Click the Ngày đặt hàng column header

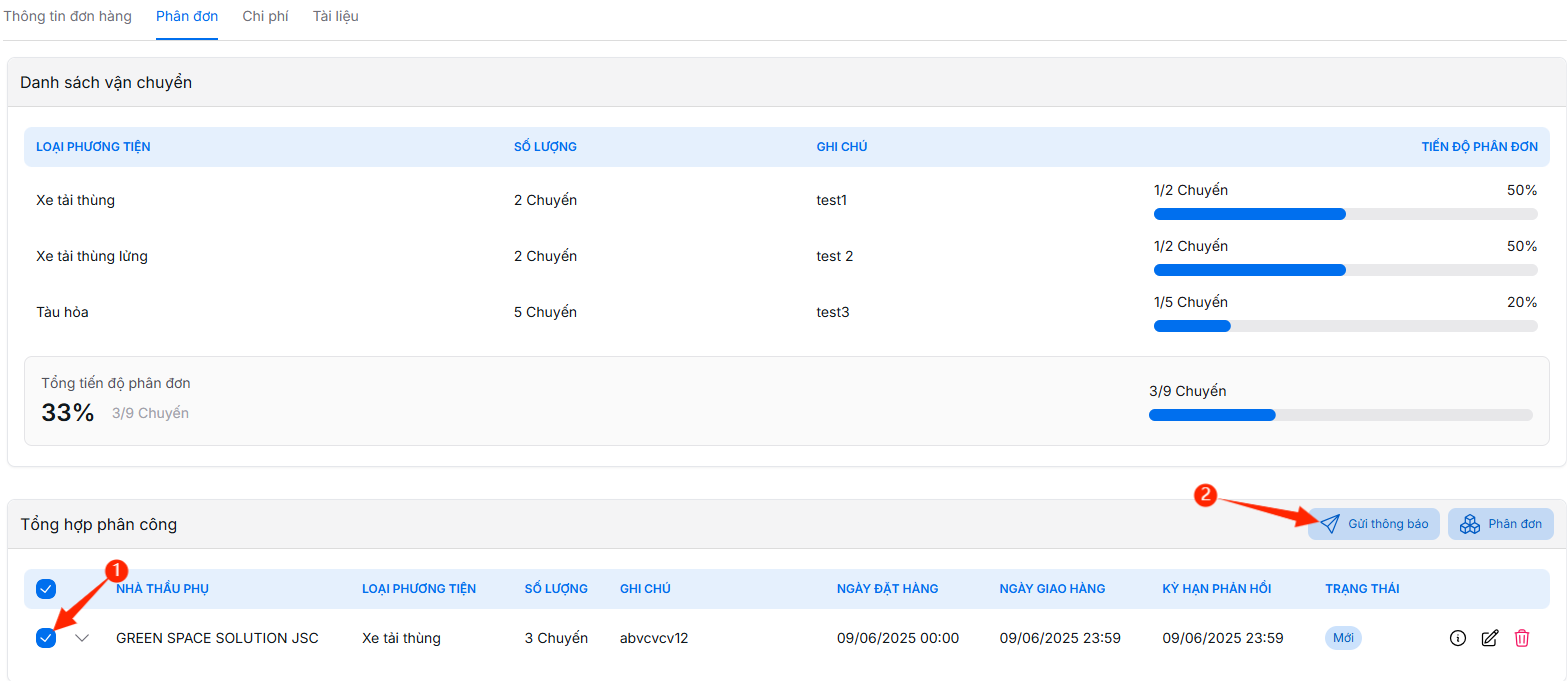(x=887, y=589)
